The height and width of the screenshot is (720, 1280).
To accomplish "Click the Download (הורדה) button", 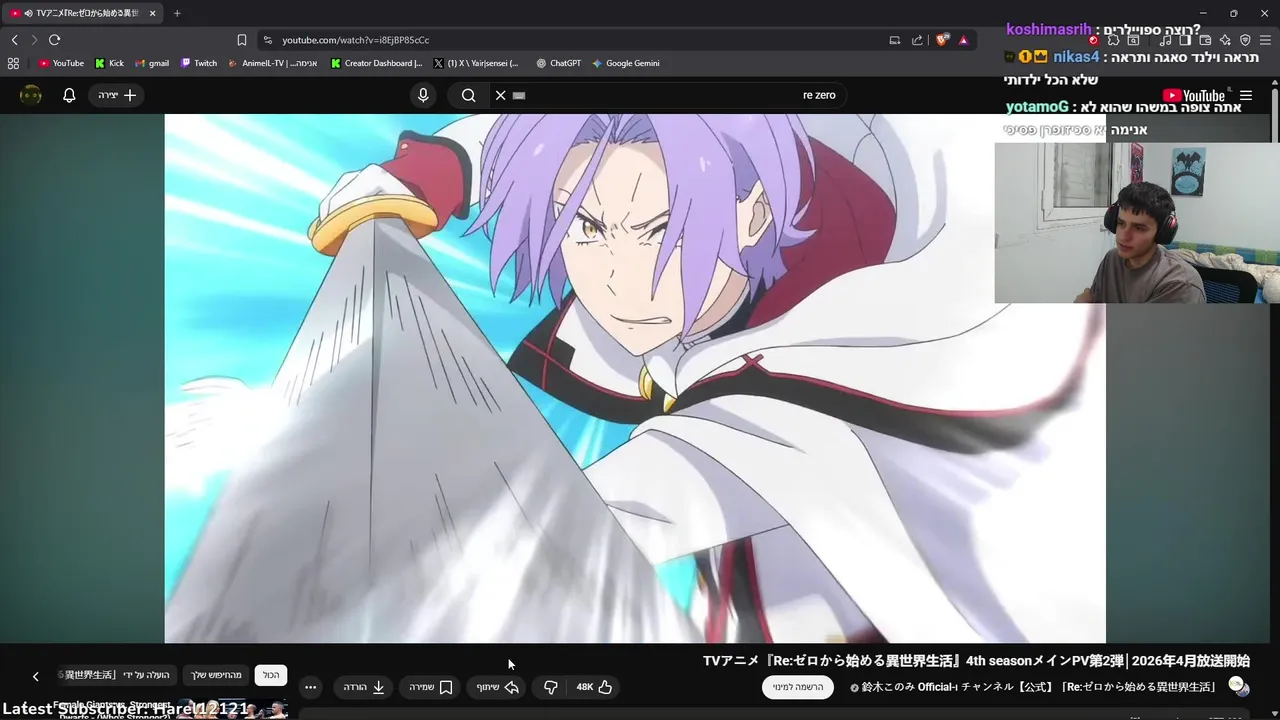I will pos(364,687).
